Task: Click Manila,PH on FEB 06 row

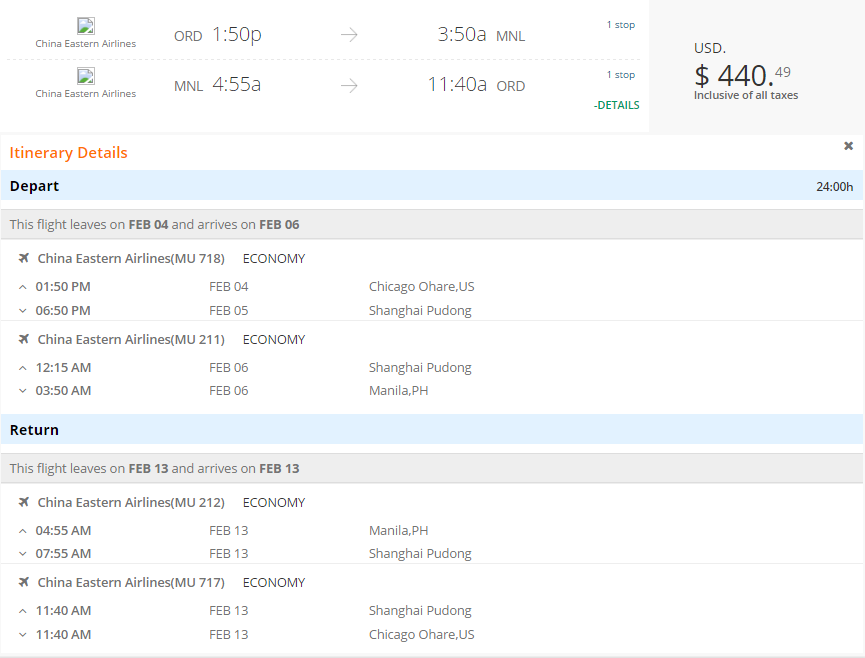Action: pos(398,390)
